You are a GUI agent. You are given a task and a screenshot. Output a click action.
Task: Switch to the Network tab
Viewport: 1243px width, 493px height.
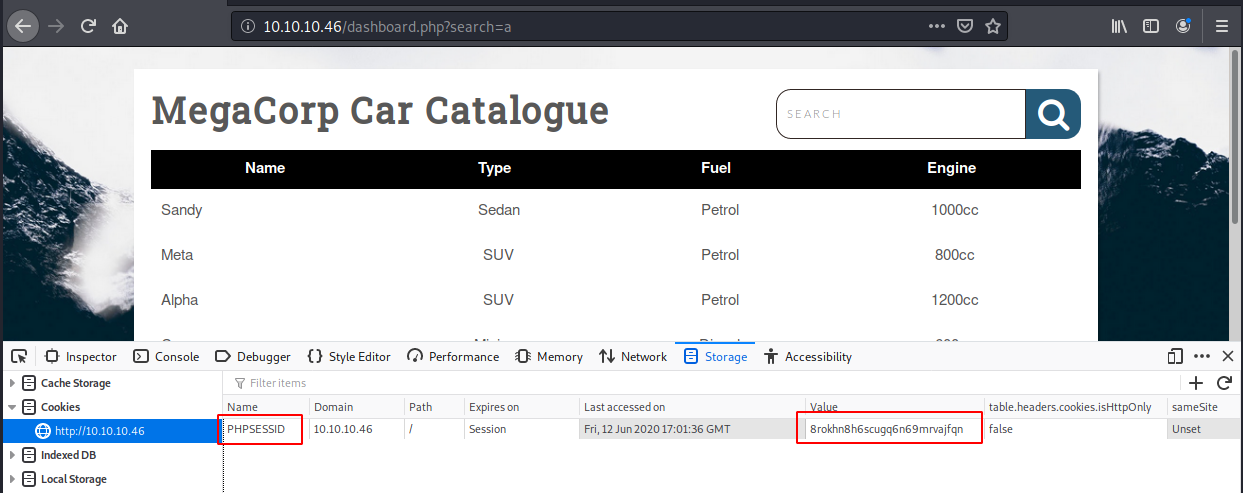point(633,356)
